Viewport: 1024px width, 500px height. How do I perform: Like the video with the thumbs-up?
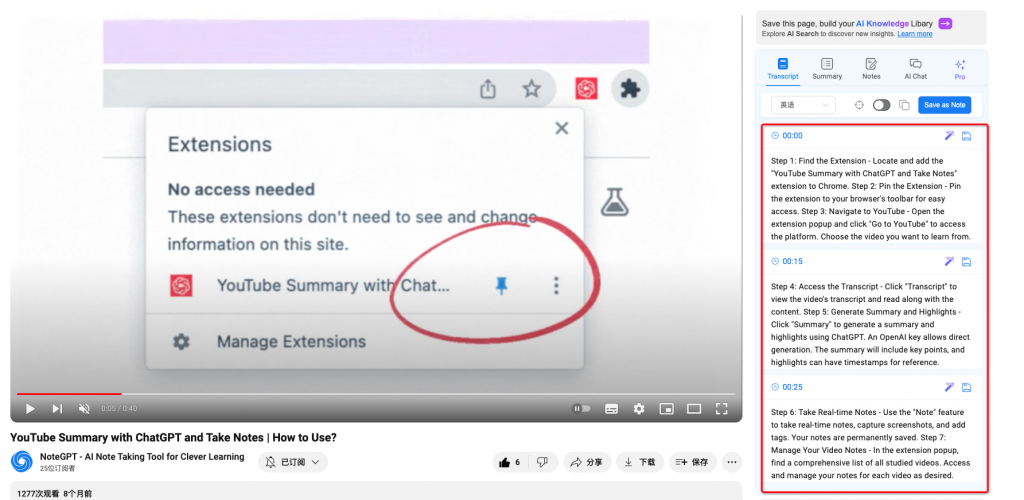pos(510,462)
